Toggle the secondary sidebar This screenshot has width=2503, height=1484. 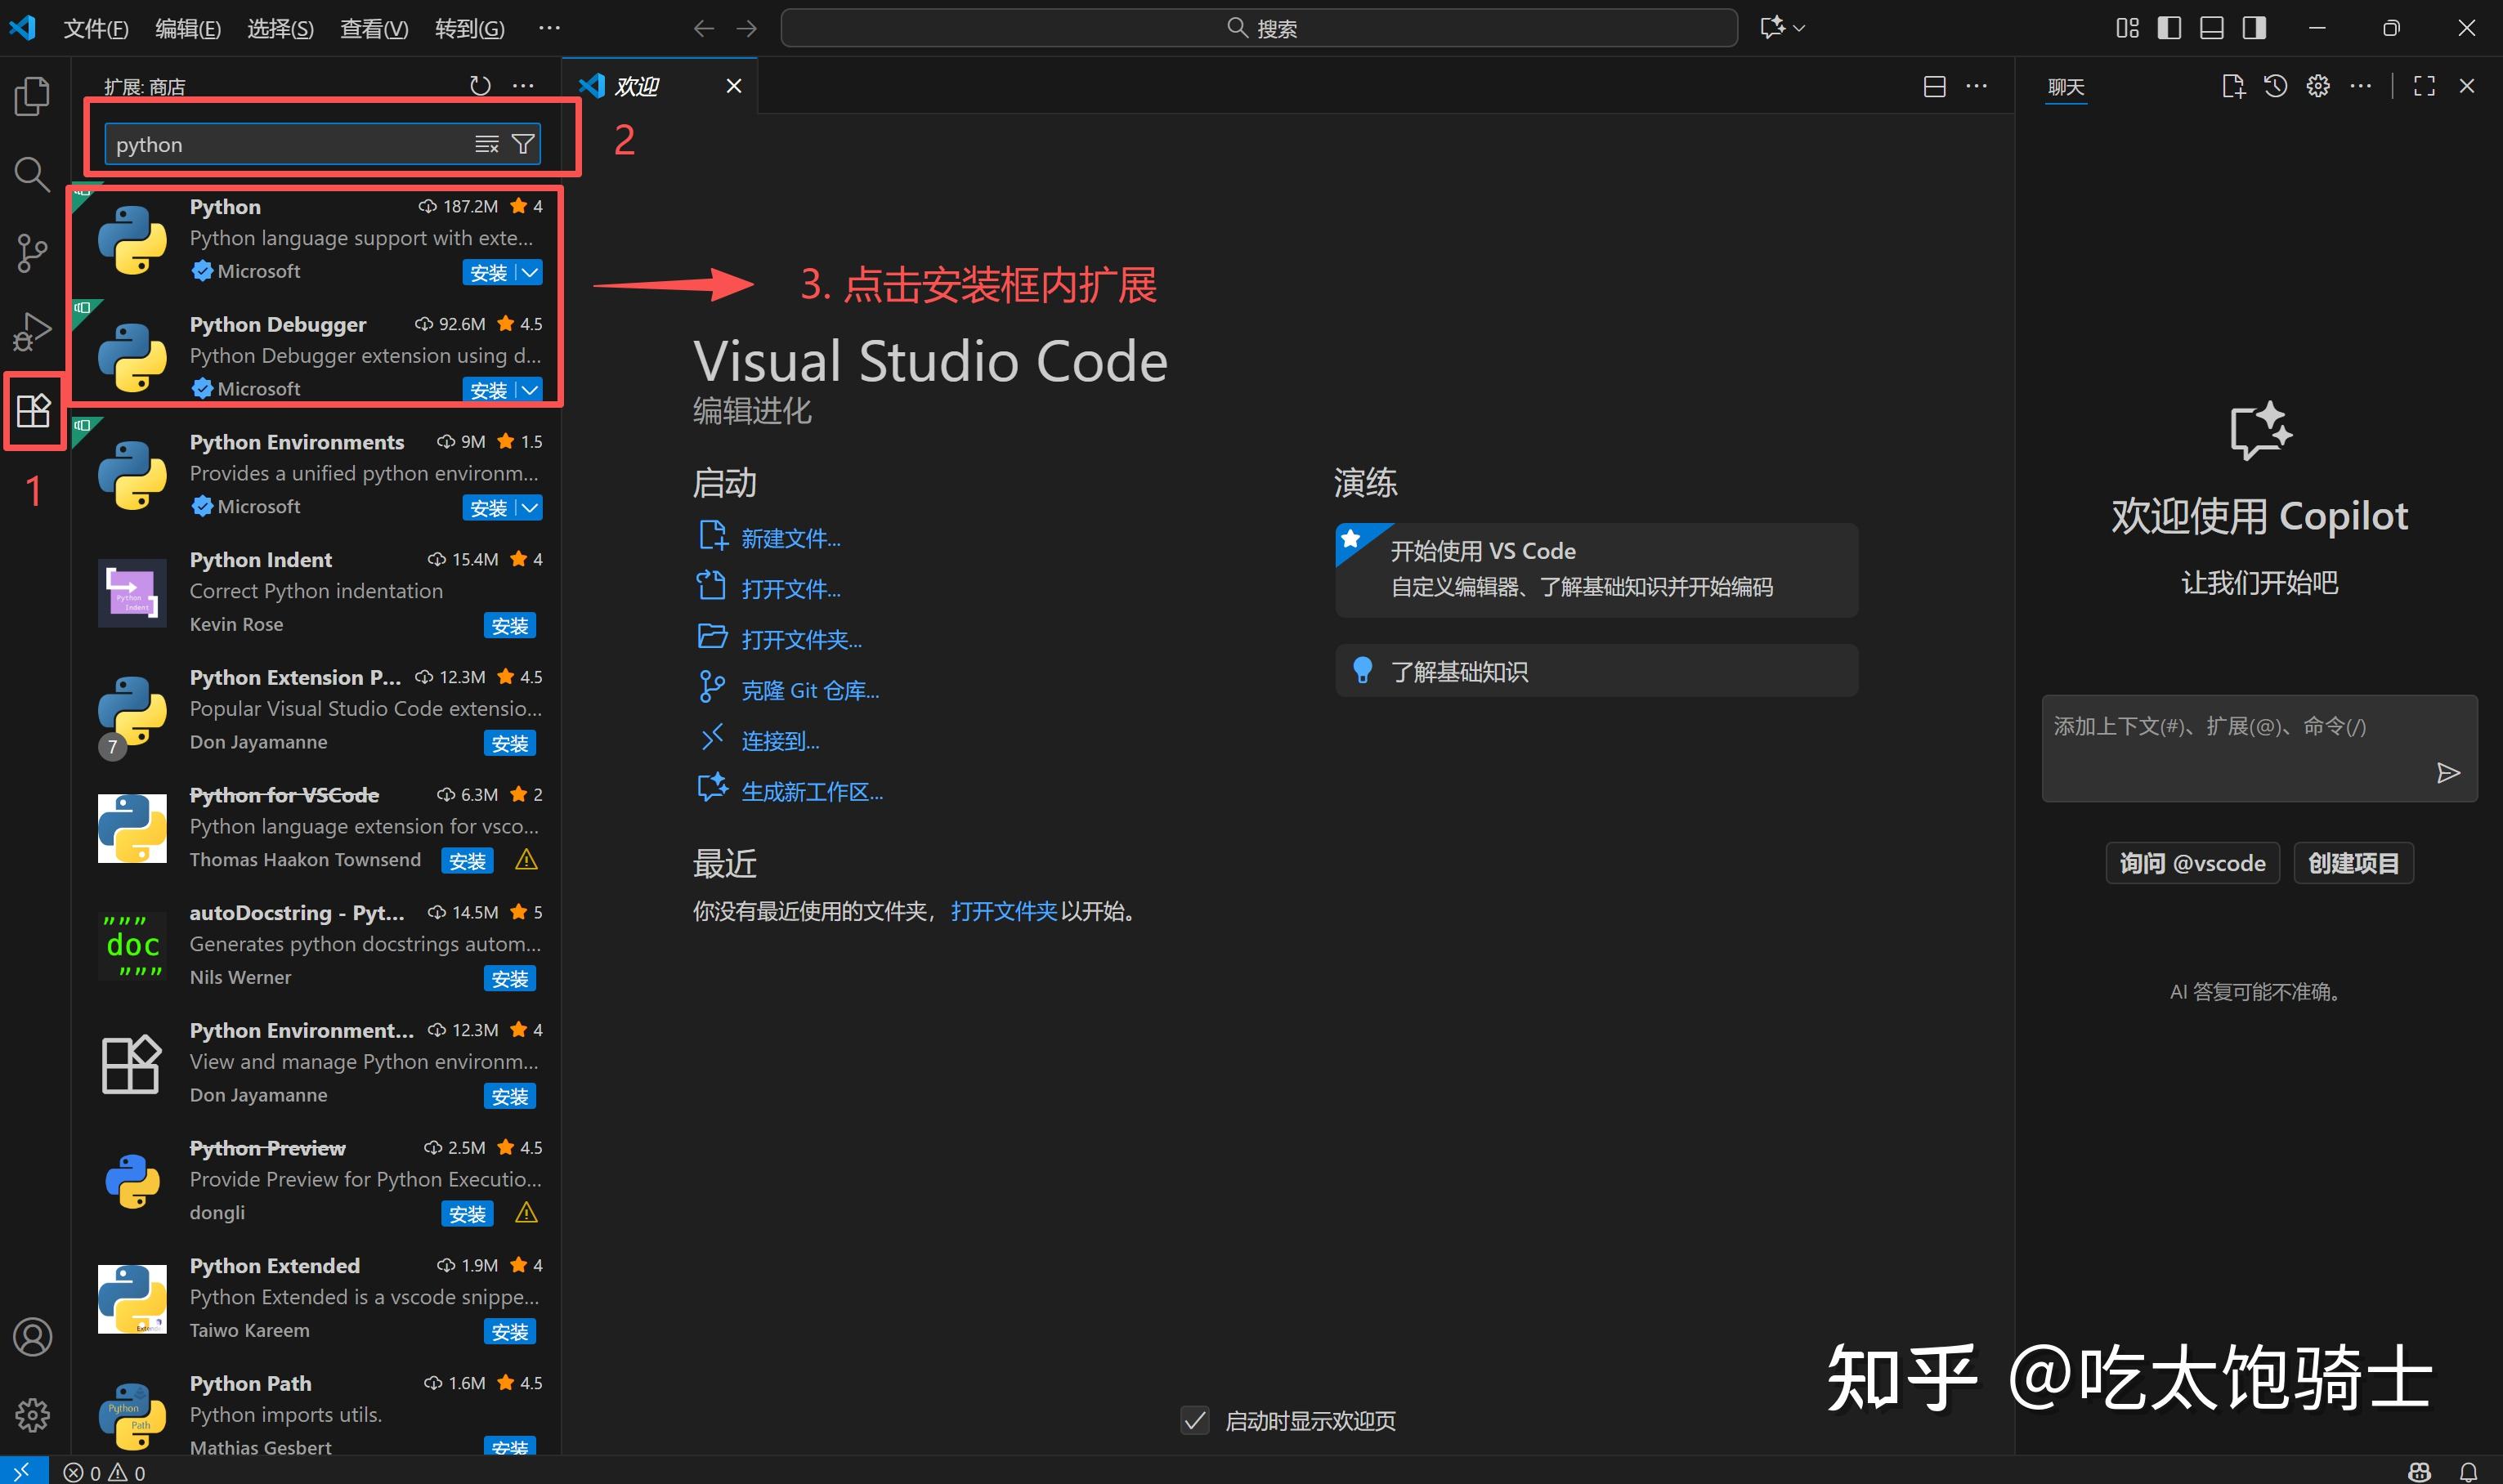[x=2252, y=27]
